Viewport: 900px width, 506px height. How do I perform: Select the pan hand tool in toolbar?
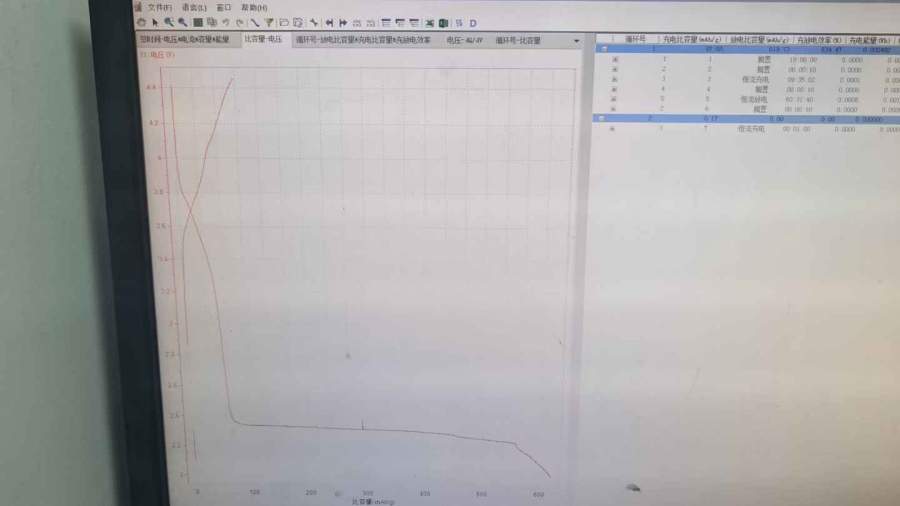[141, 22]
